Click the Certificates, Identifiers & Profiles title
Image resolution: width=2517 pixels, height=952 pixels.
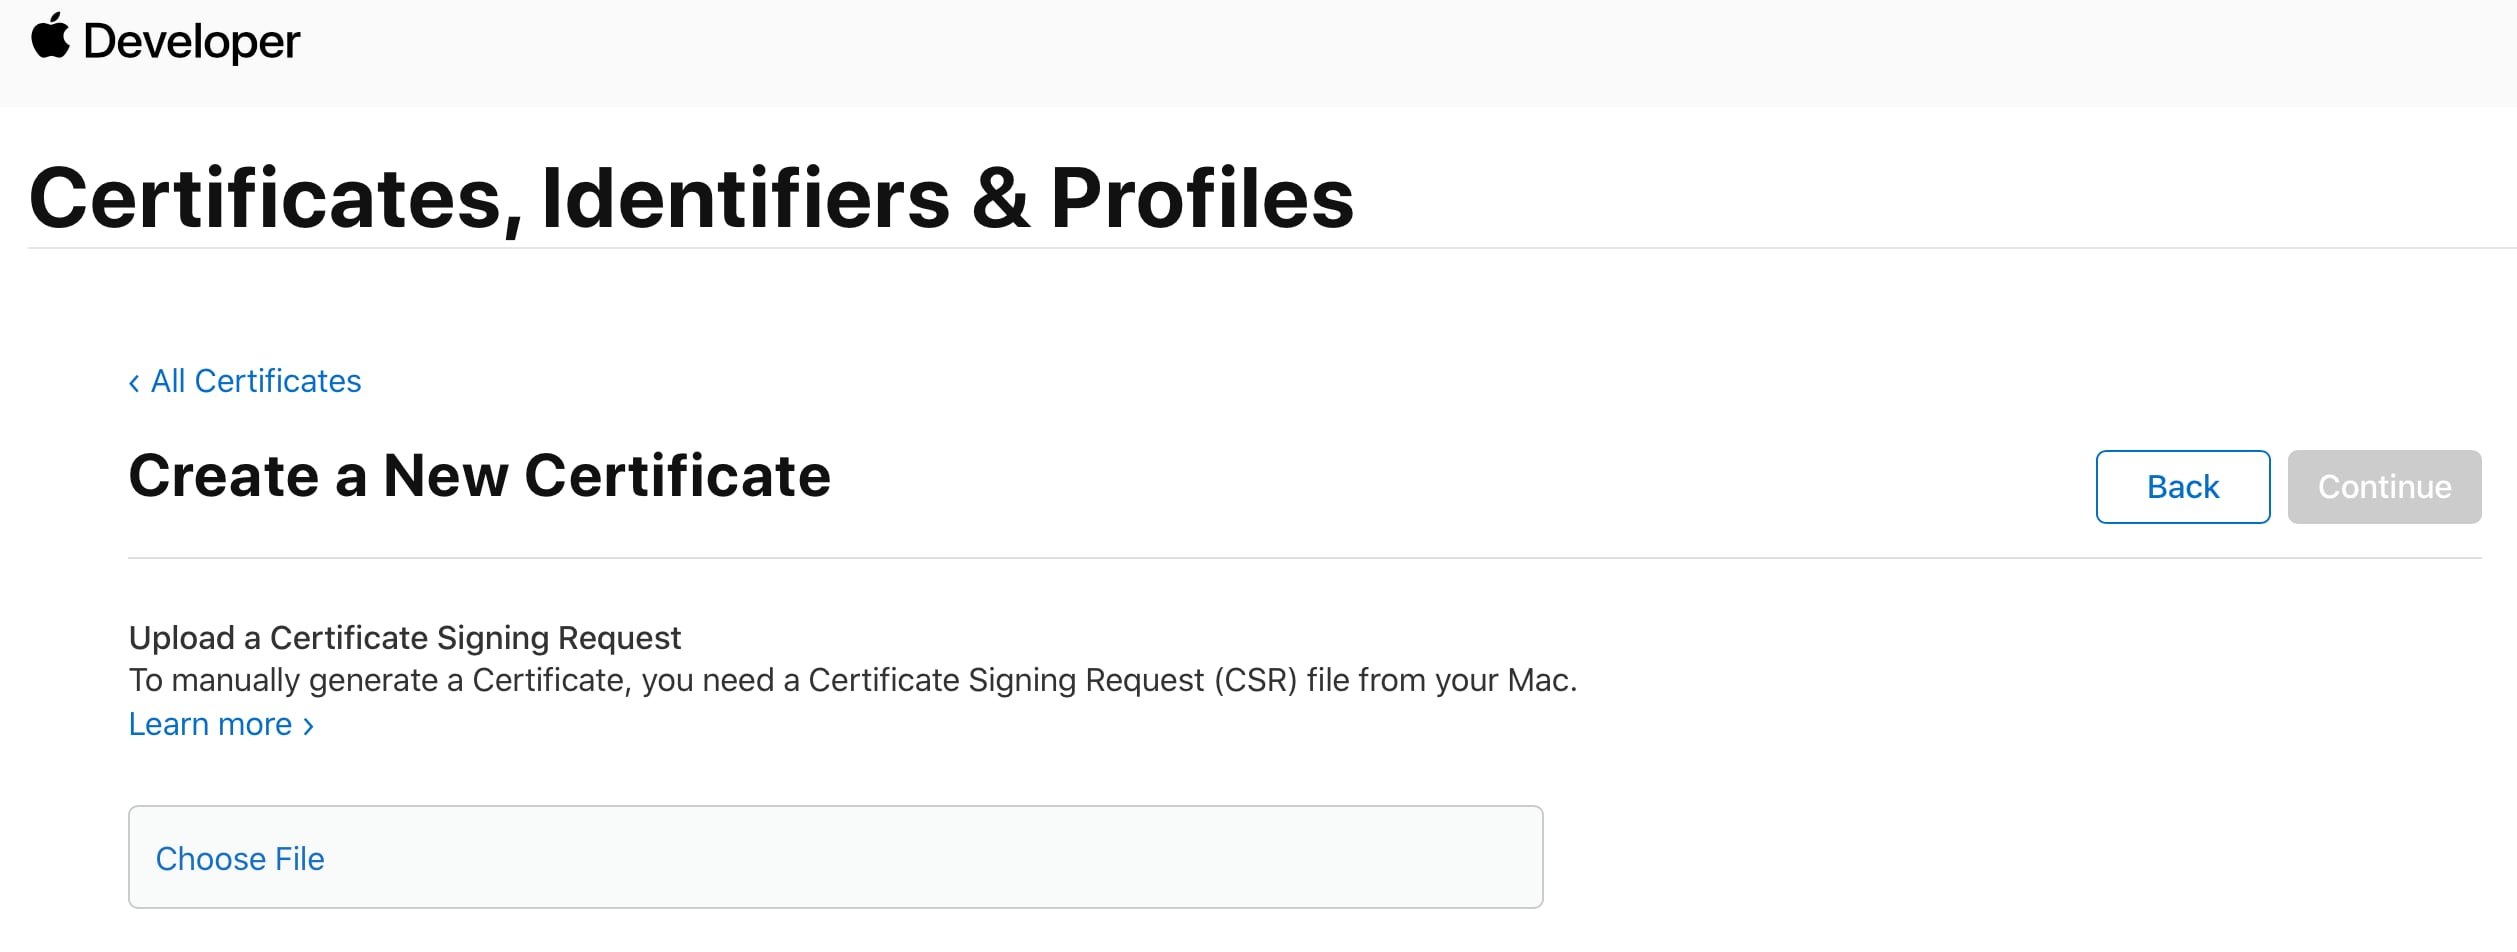pos(691,198)
